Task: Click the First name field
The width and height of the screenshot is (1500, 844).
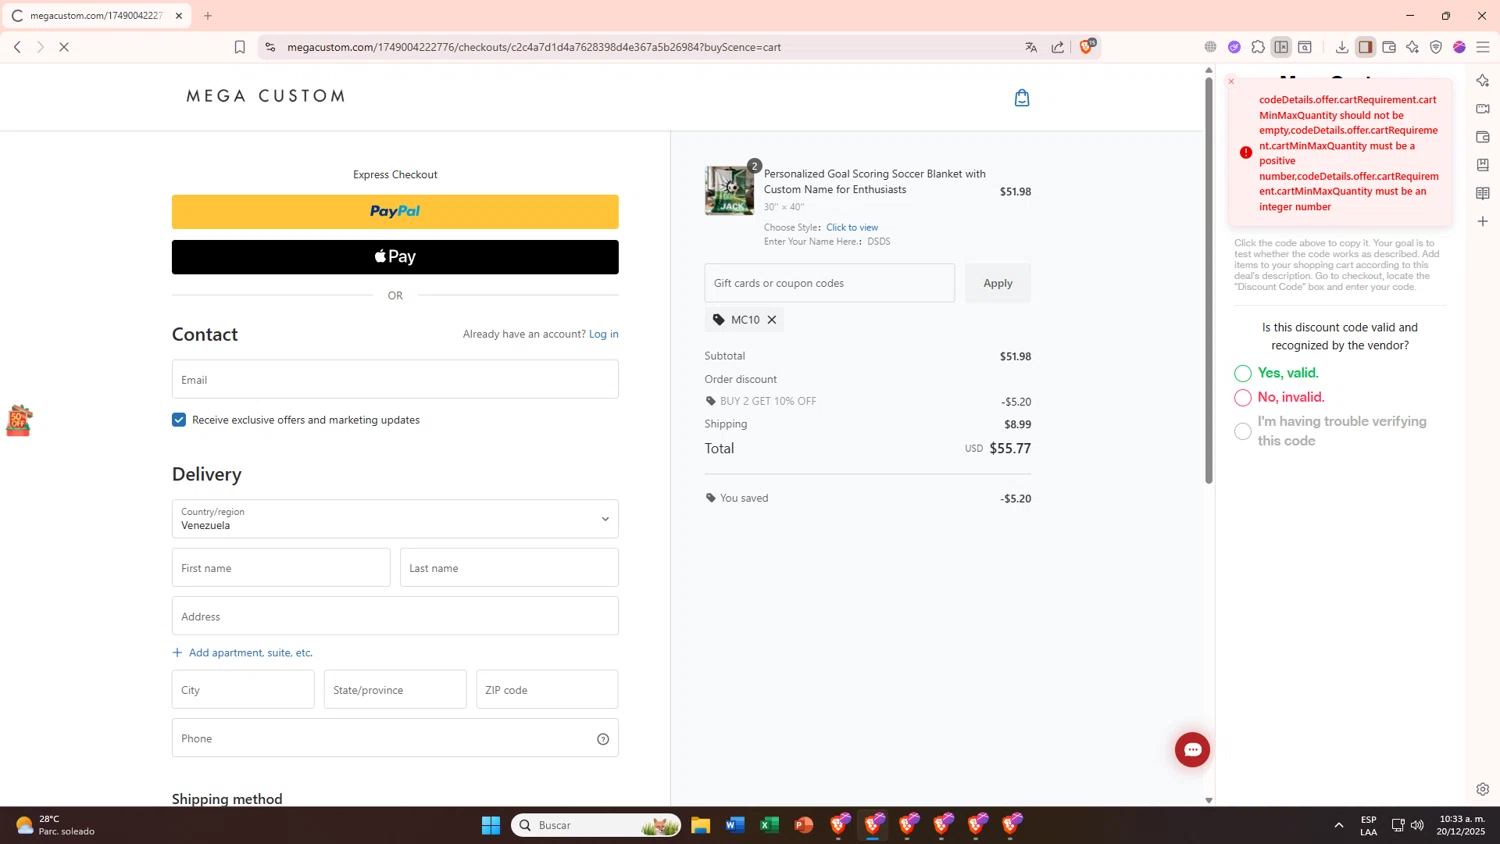Action: tap(281, 568)
